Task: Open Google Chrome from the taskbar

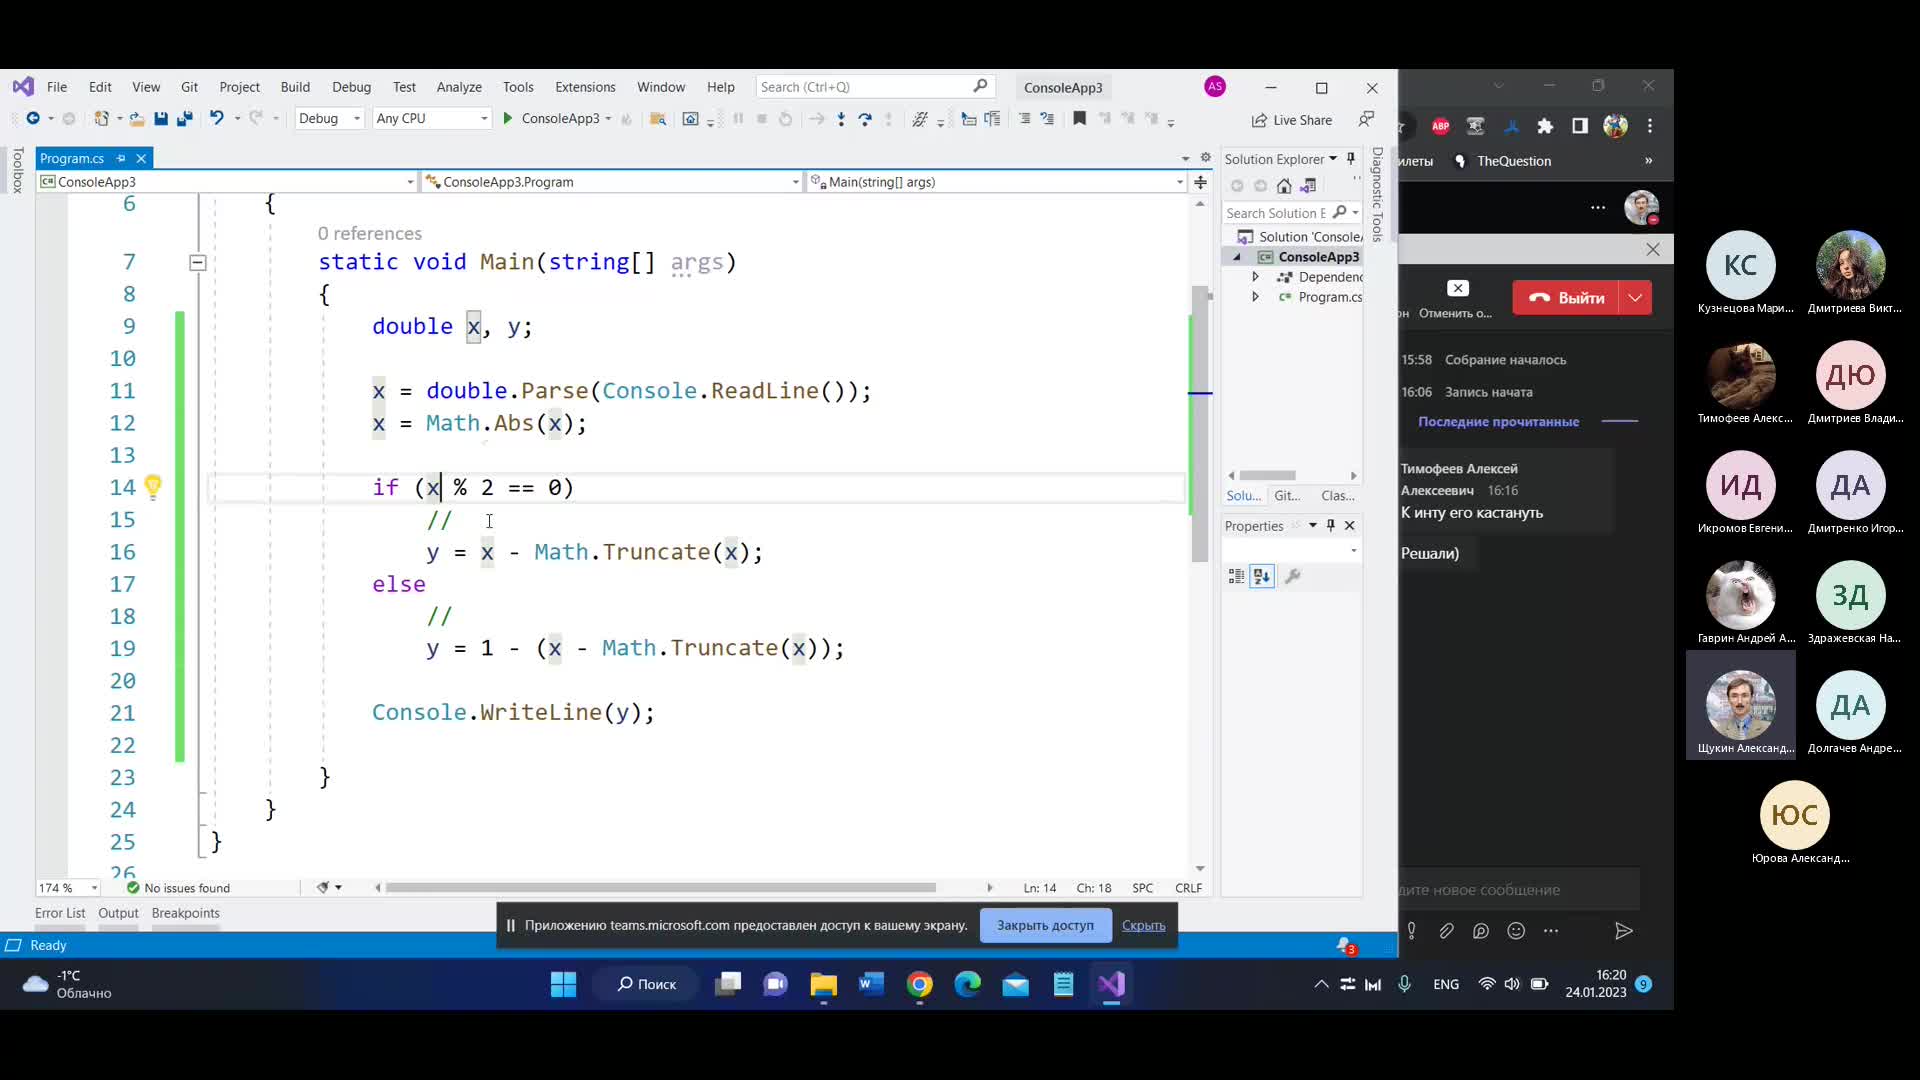Action: [x=920, y=985]
